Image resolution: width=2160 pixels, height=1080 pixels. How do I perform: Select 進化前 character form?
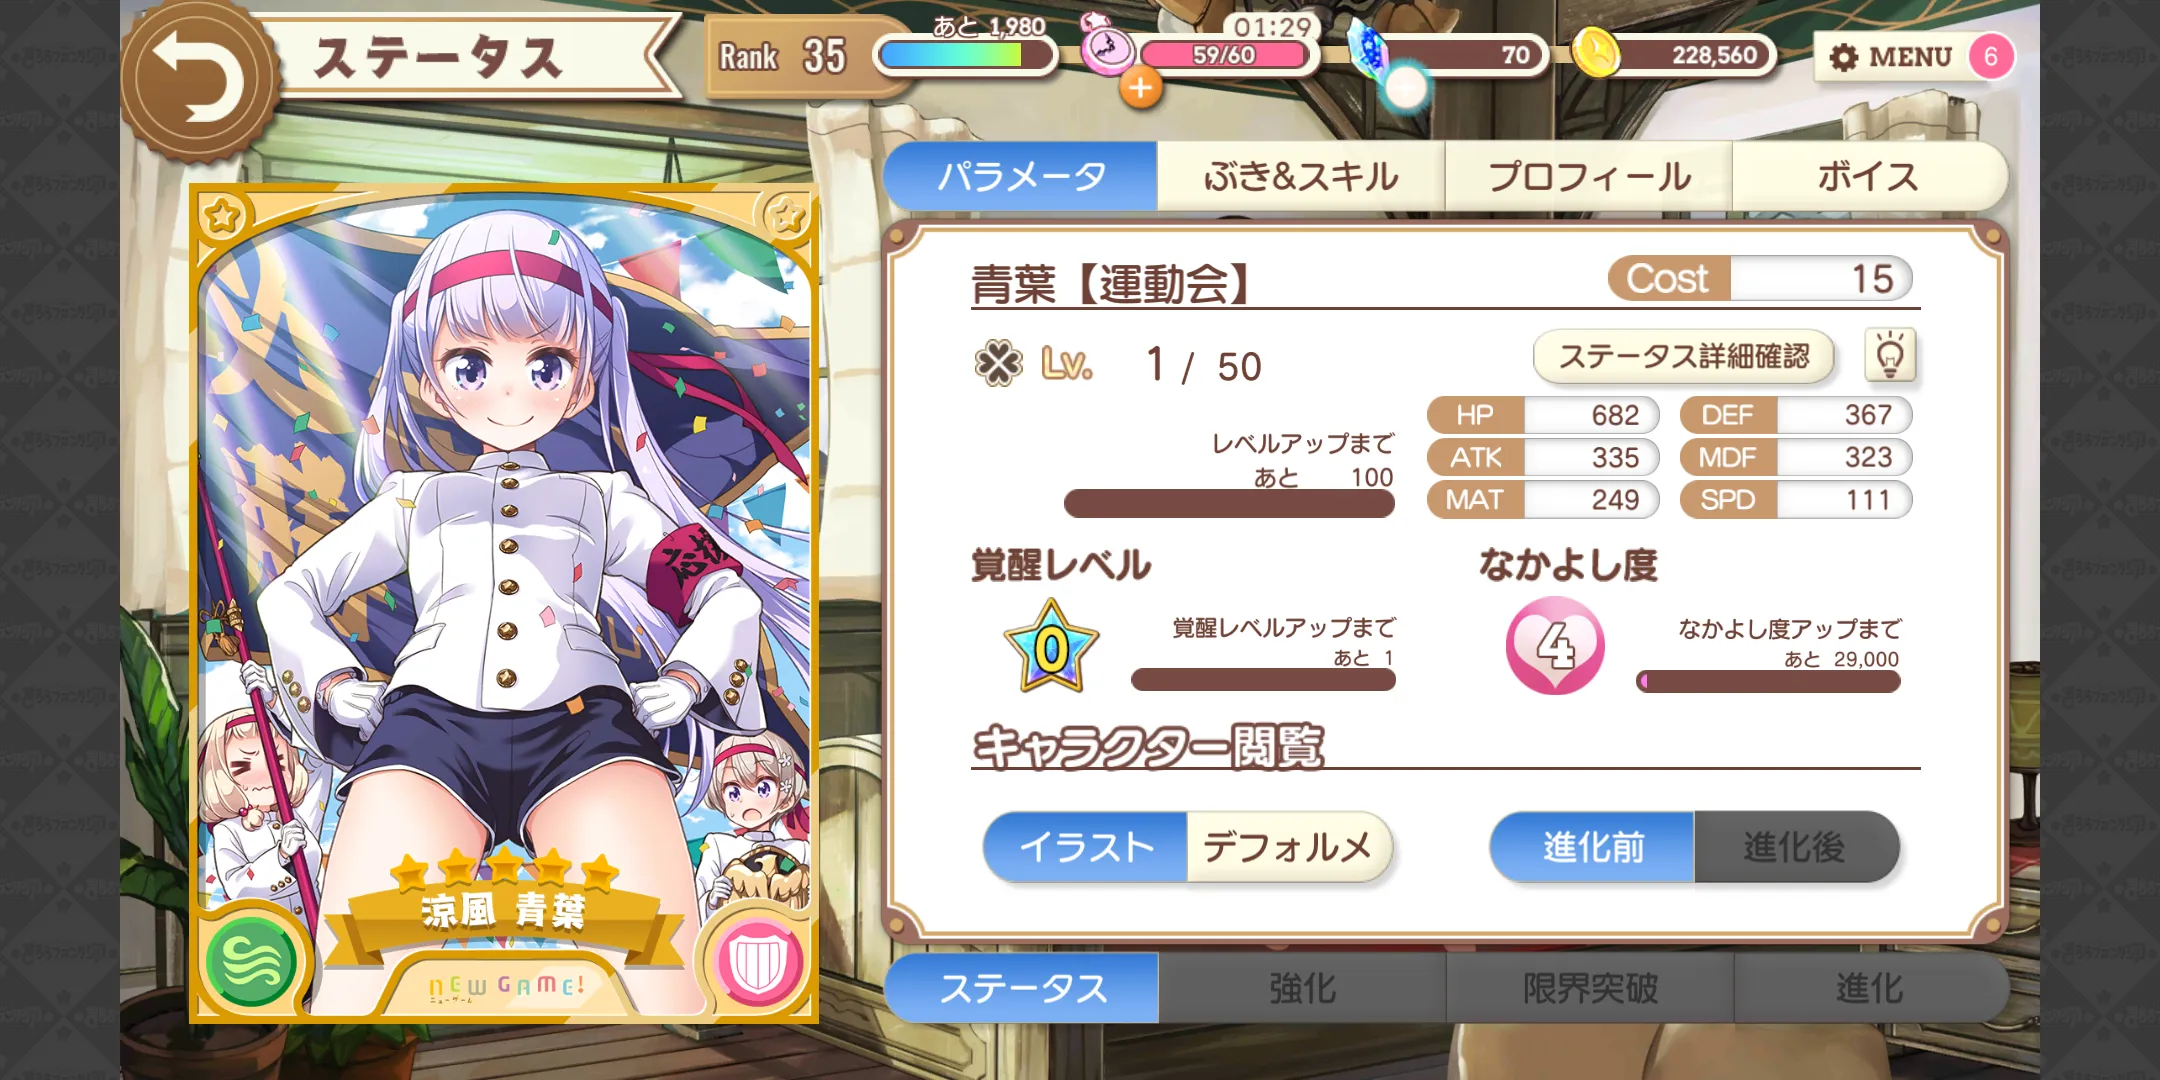click(1592, 847)
